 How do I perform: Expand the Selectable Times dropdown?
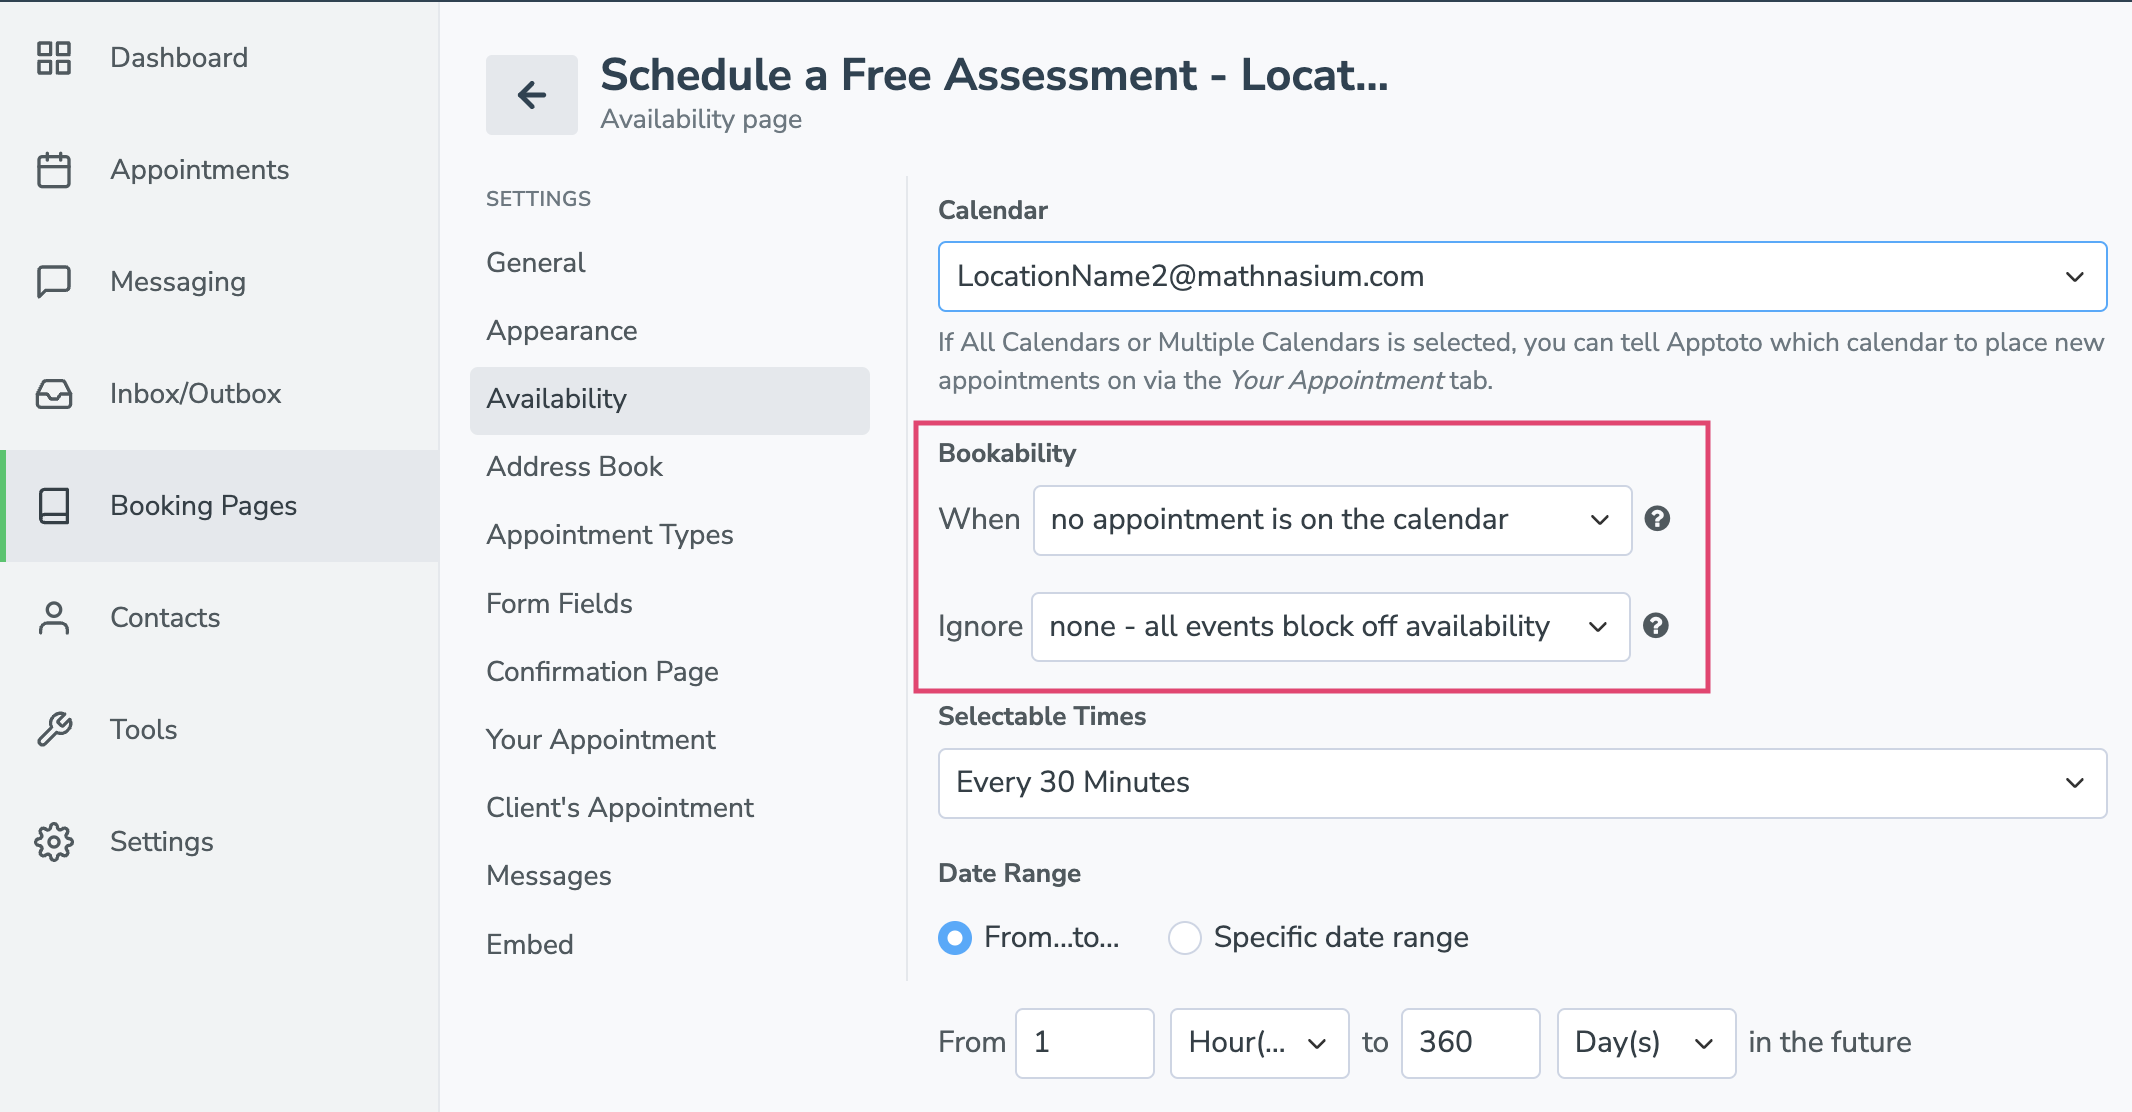click(x=1522, y=783)
